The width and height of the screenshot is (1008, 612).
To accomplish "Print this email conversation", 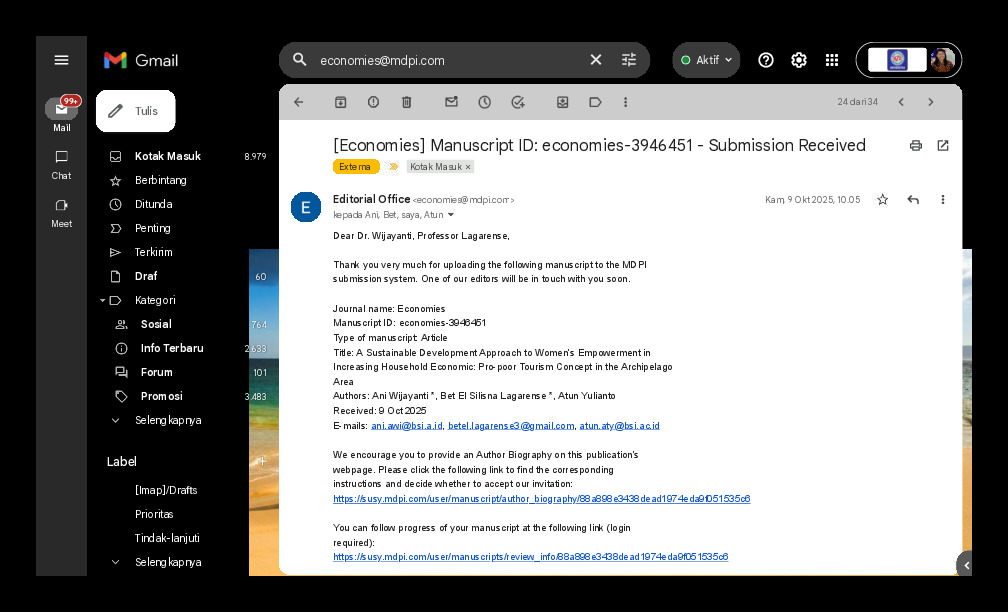I will click(916, 145).
